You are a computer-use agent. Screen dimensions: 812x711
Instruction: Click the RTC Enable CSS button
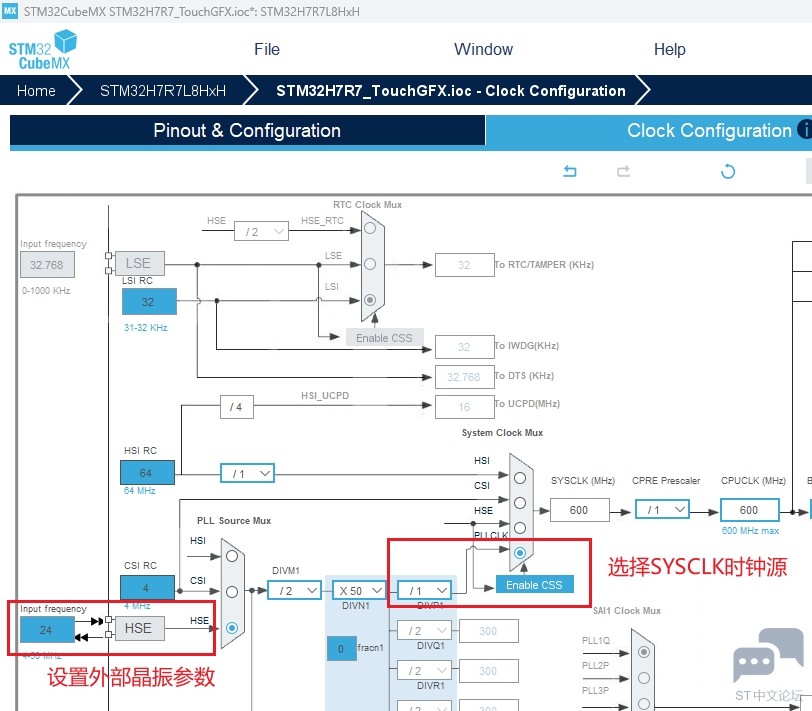click(384, 338)
